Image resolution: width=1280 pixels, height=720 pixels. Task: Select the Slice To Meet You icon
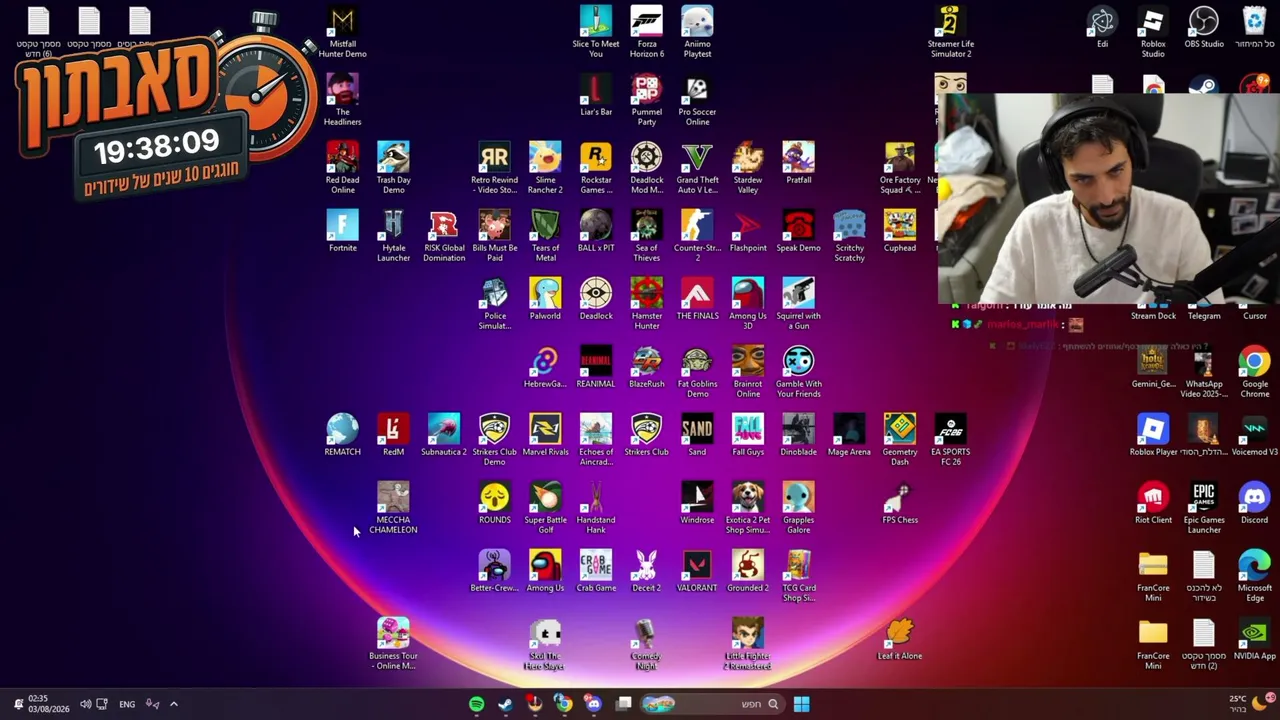(x=596, y=31)
